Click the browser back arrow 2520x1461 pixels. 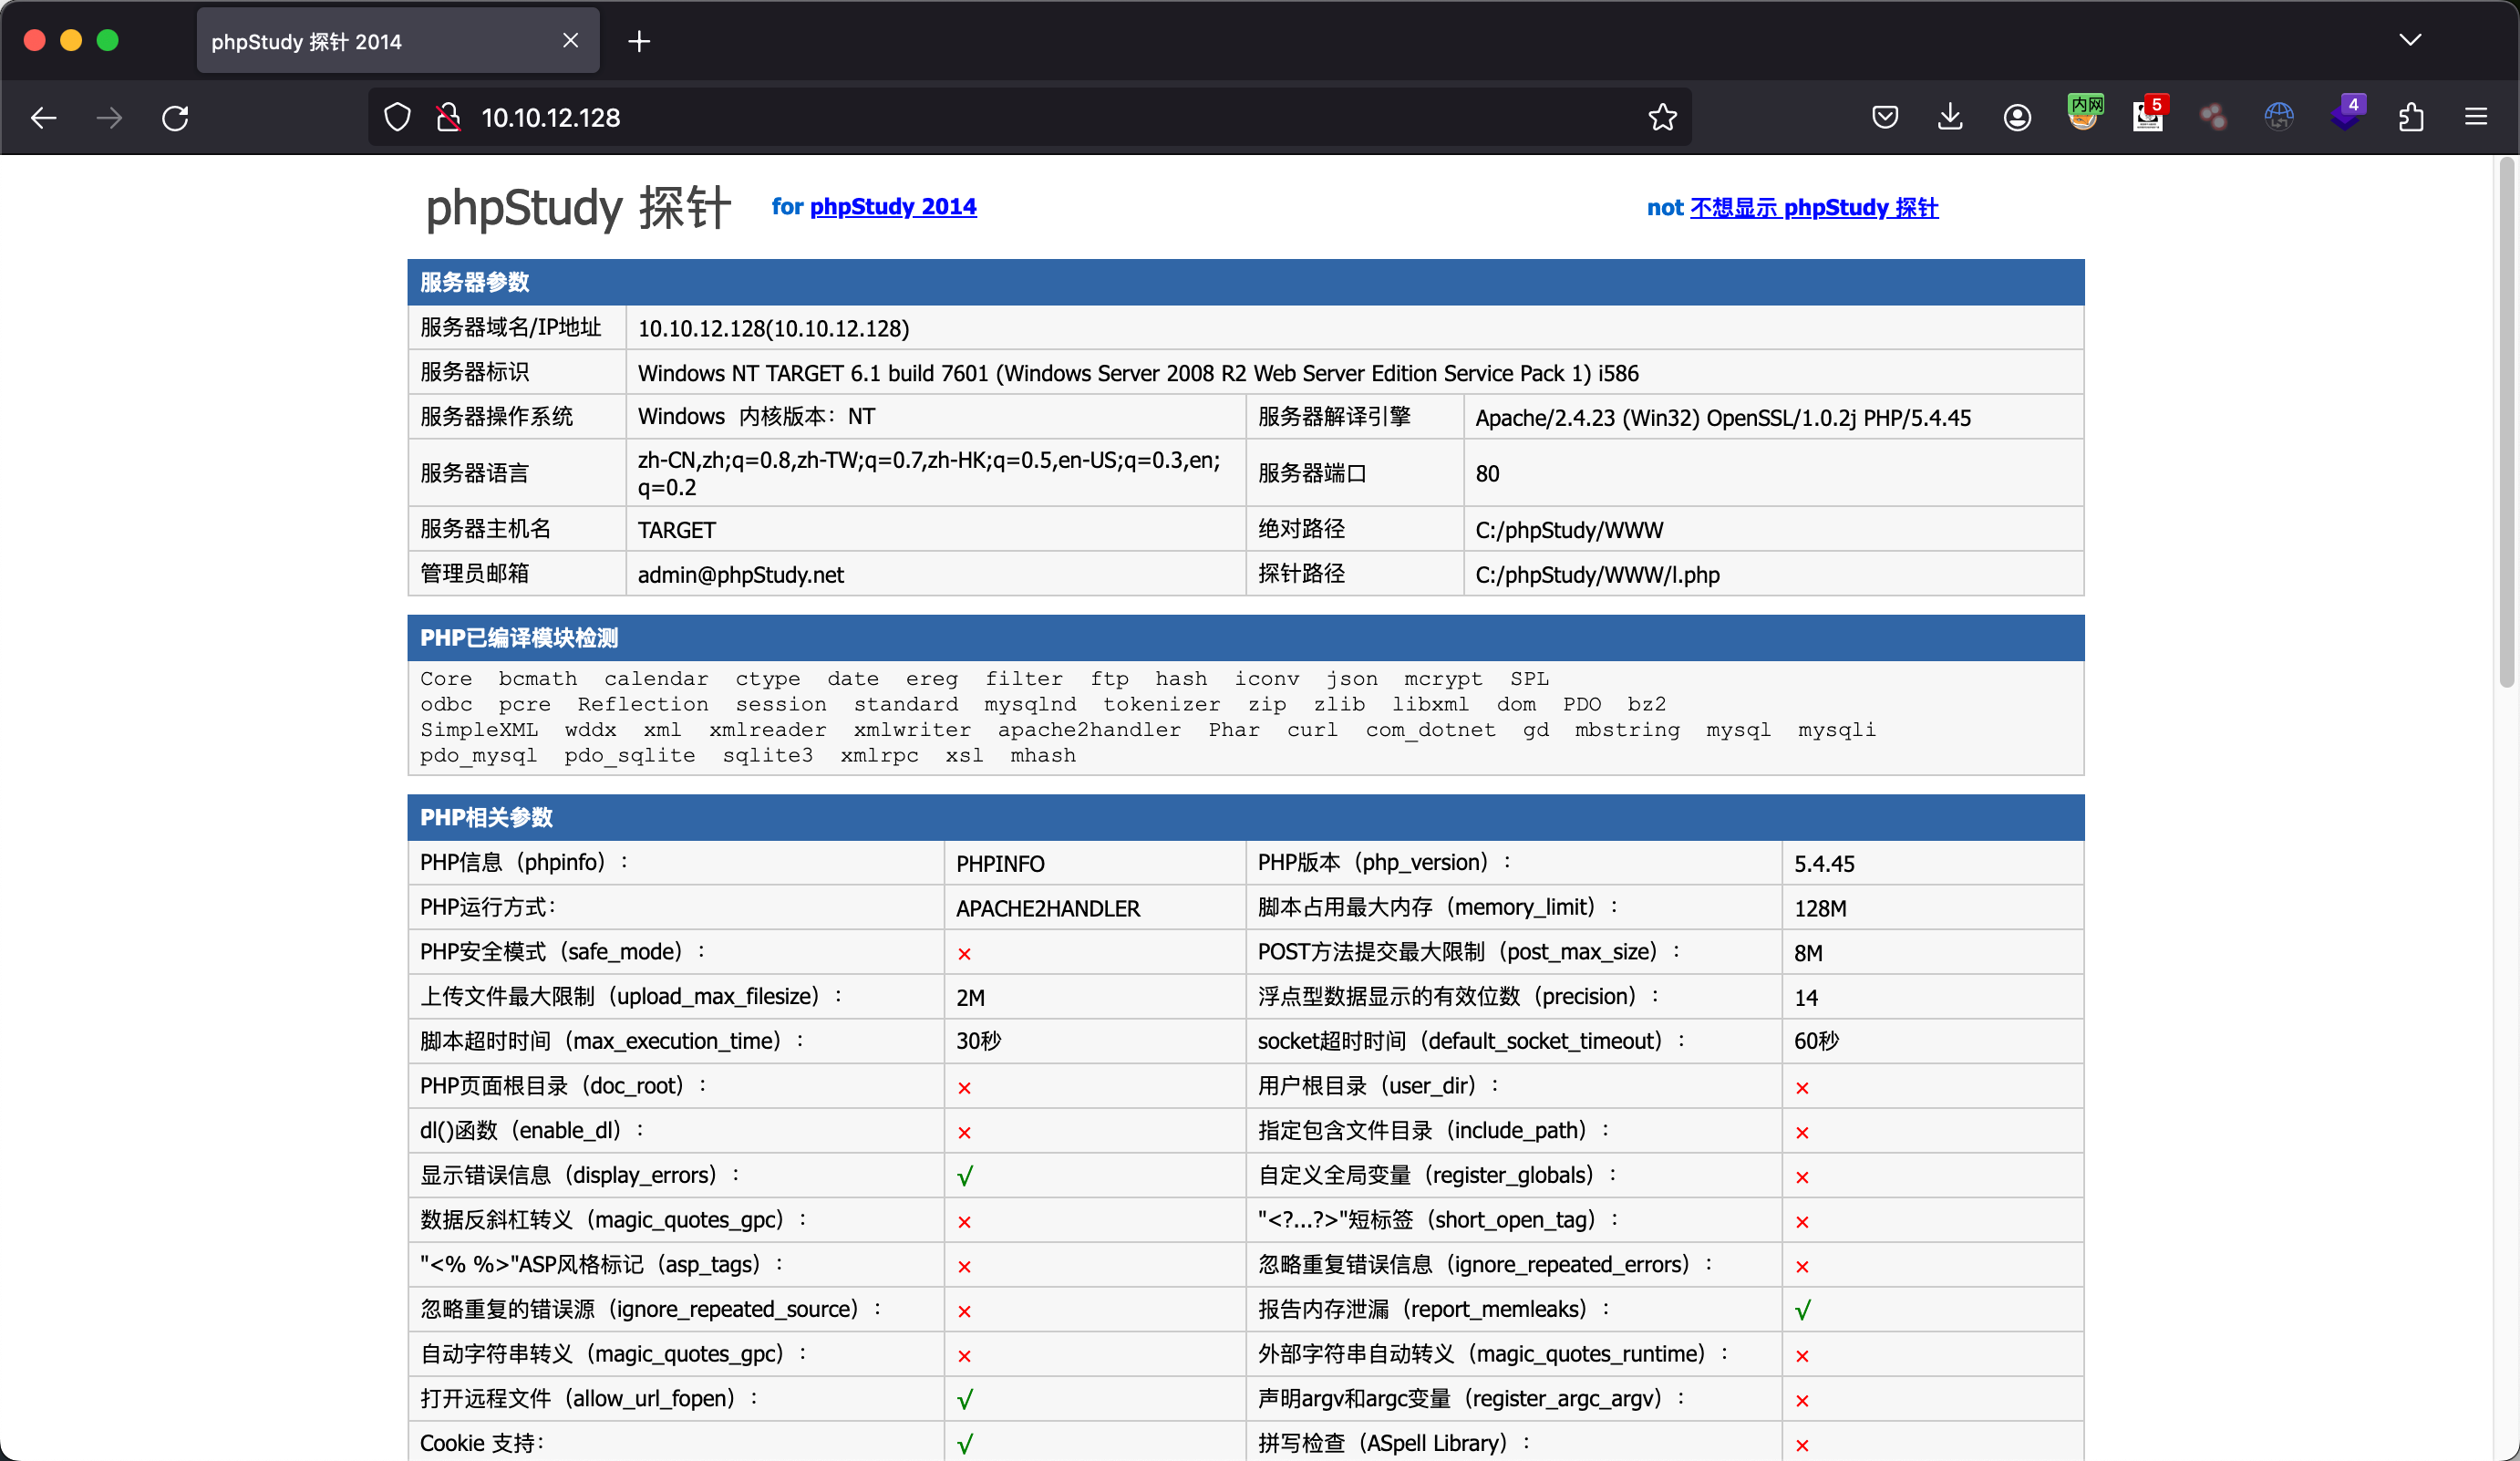click(43, 118)
